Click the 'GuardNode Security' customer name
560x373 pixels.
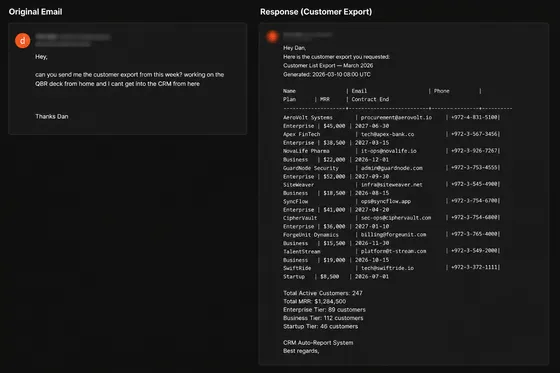pos(311,168)
